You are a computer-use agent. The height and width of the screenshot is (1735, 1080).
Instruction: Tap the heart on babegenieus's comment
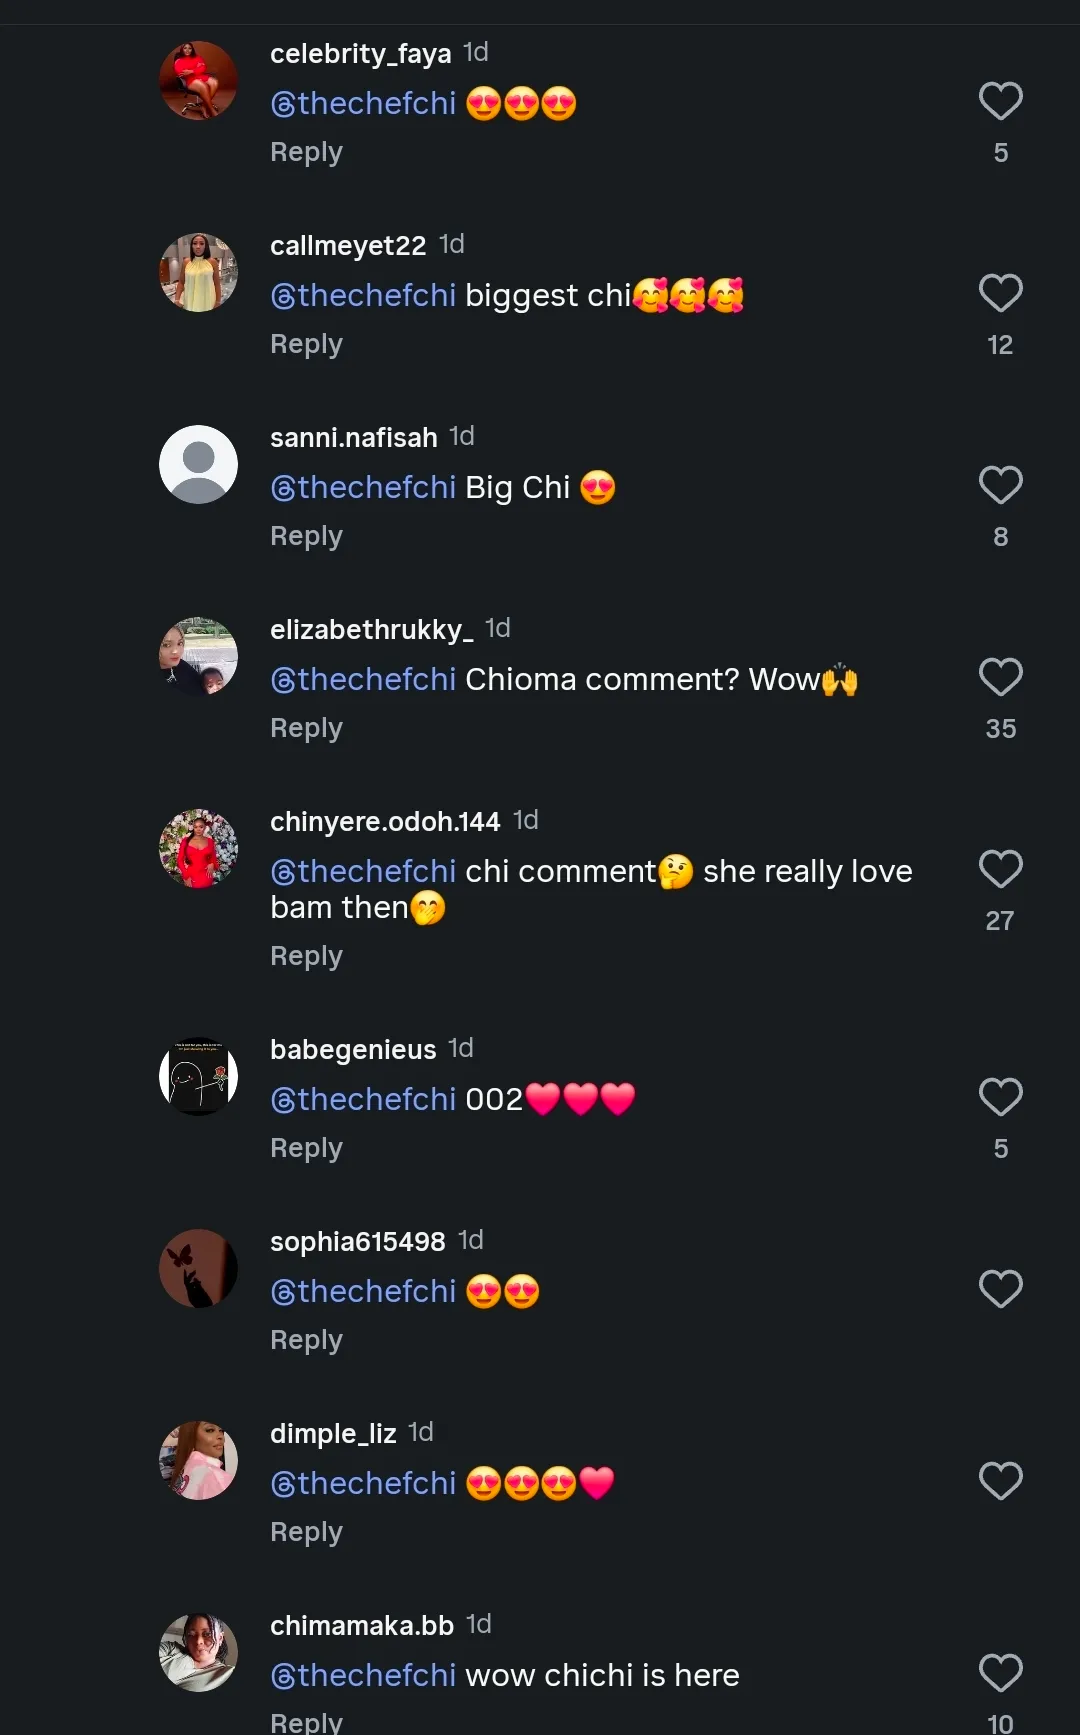coord(1000,1097)
